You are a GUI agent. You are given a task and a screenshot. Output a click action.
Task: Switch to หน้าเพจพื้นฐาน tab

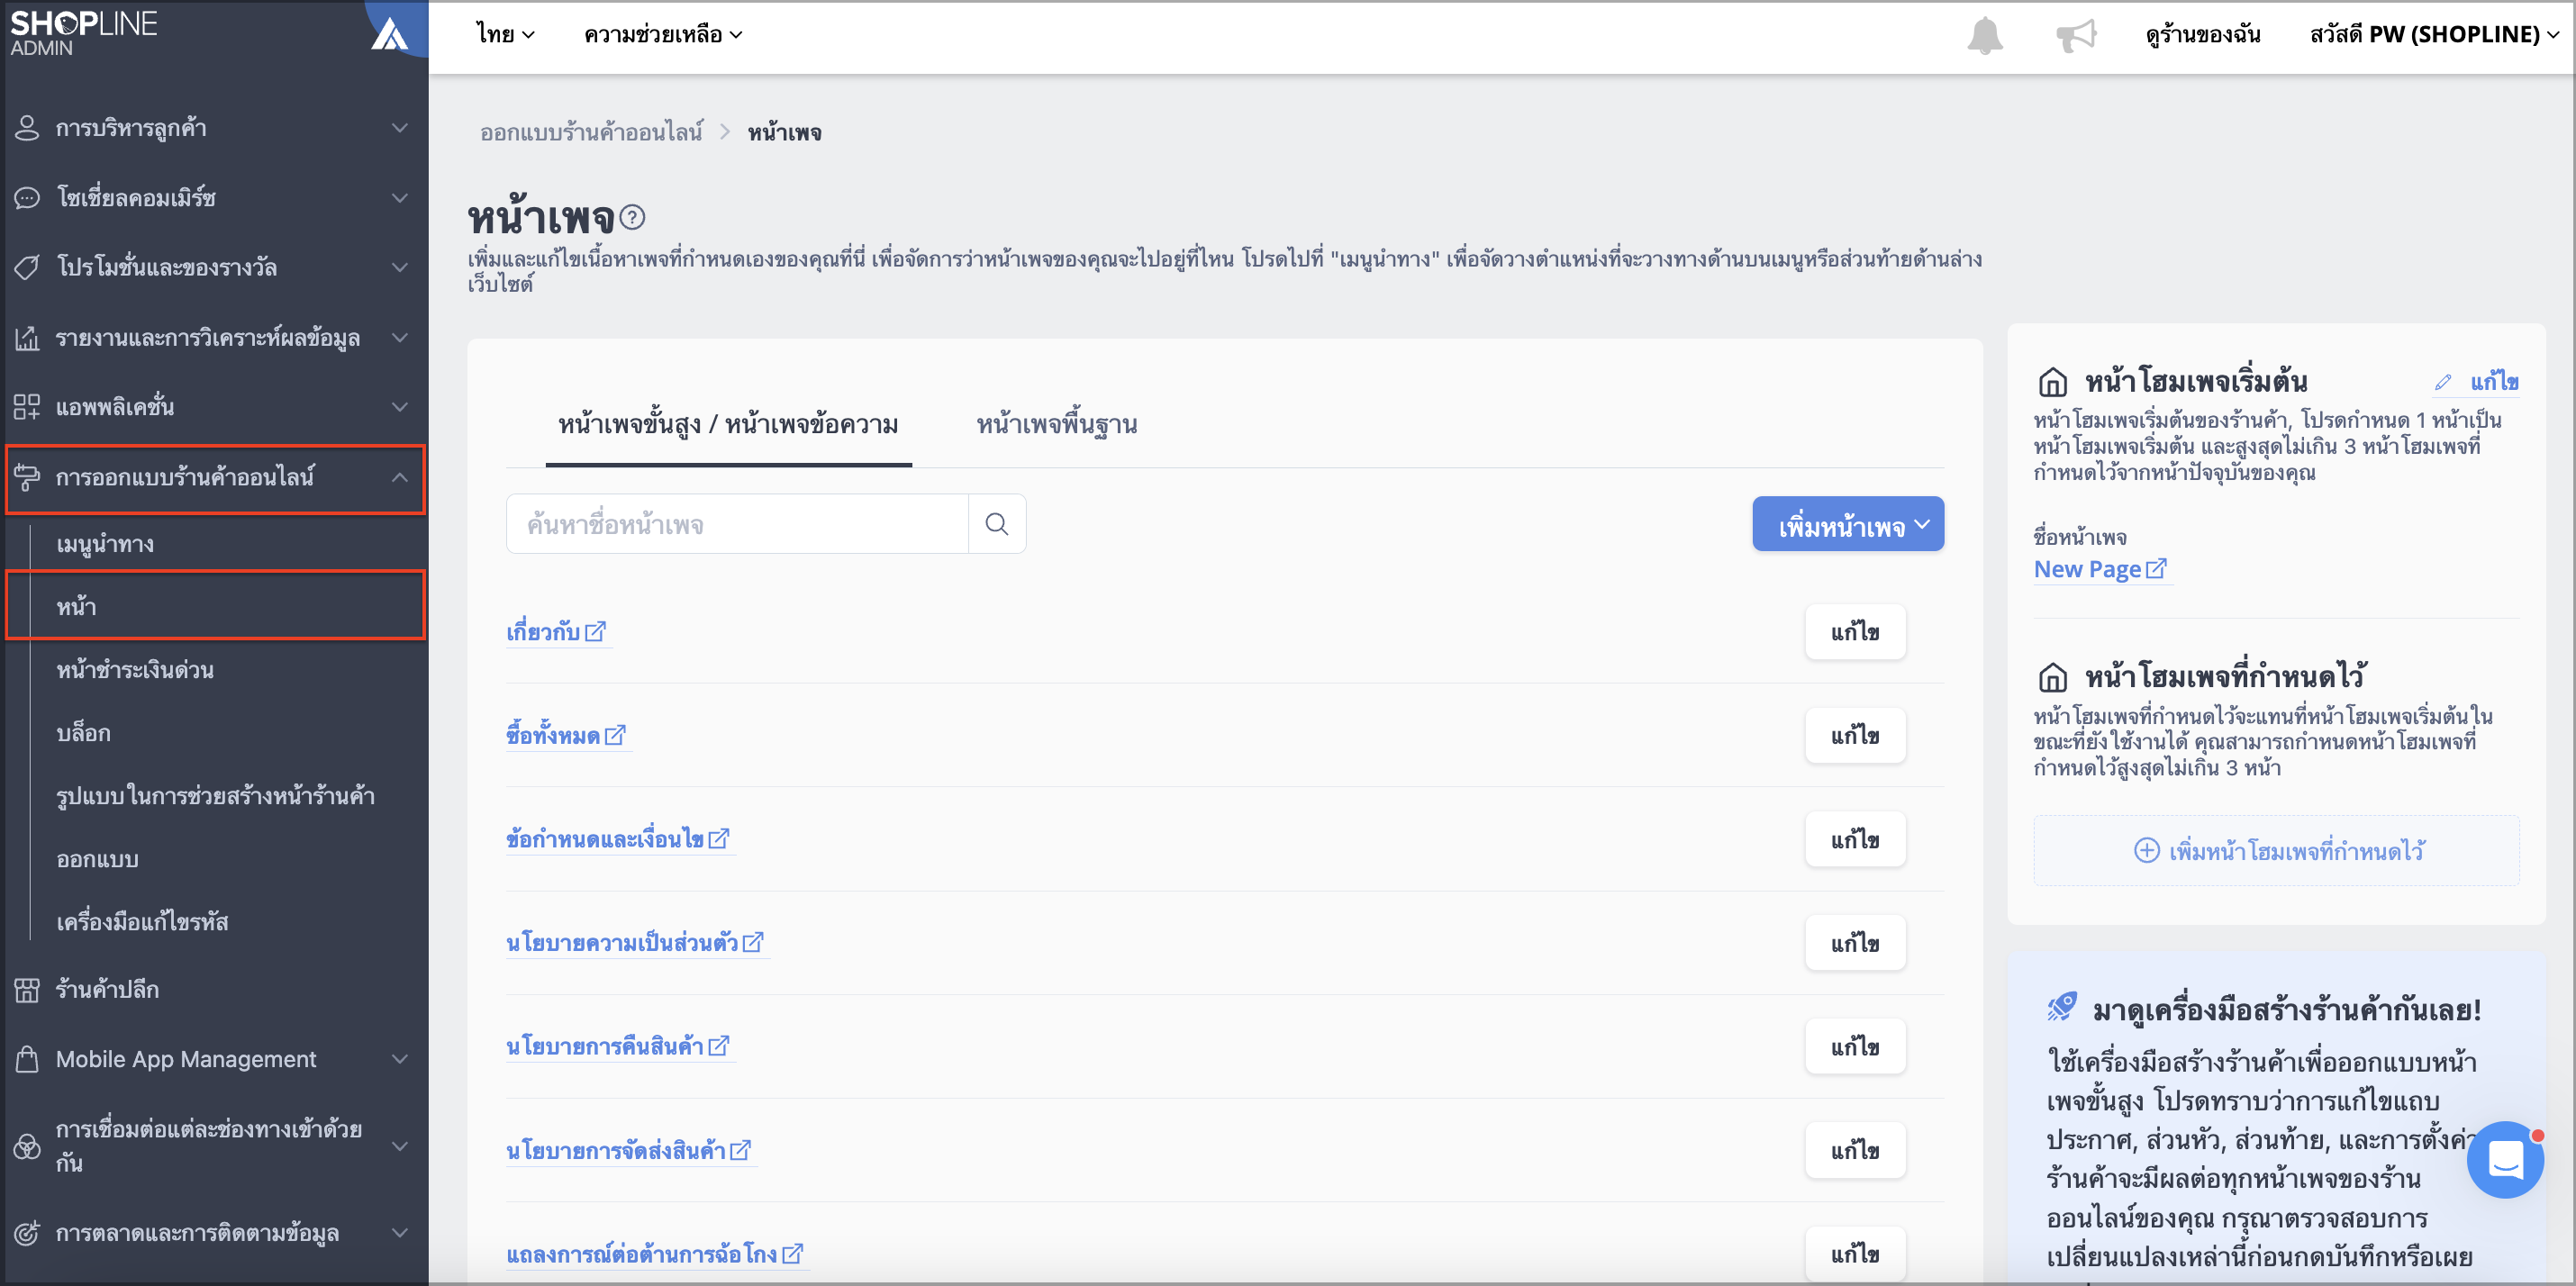[1057, 425]
